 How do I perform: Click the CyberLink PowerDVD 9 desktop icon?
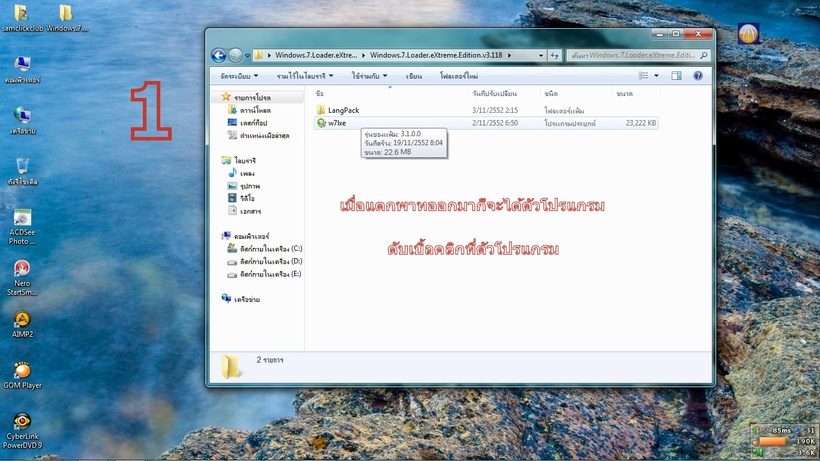click(22, 431)
